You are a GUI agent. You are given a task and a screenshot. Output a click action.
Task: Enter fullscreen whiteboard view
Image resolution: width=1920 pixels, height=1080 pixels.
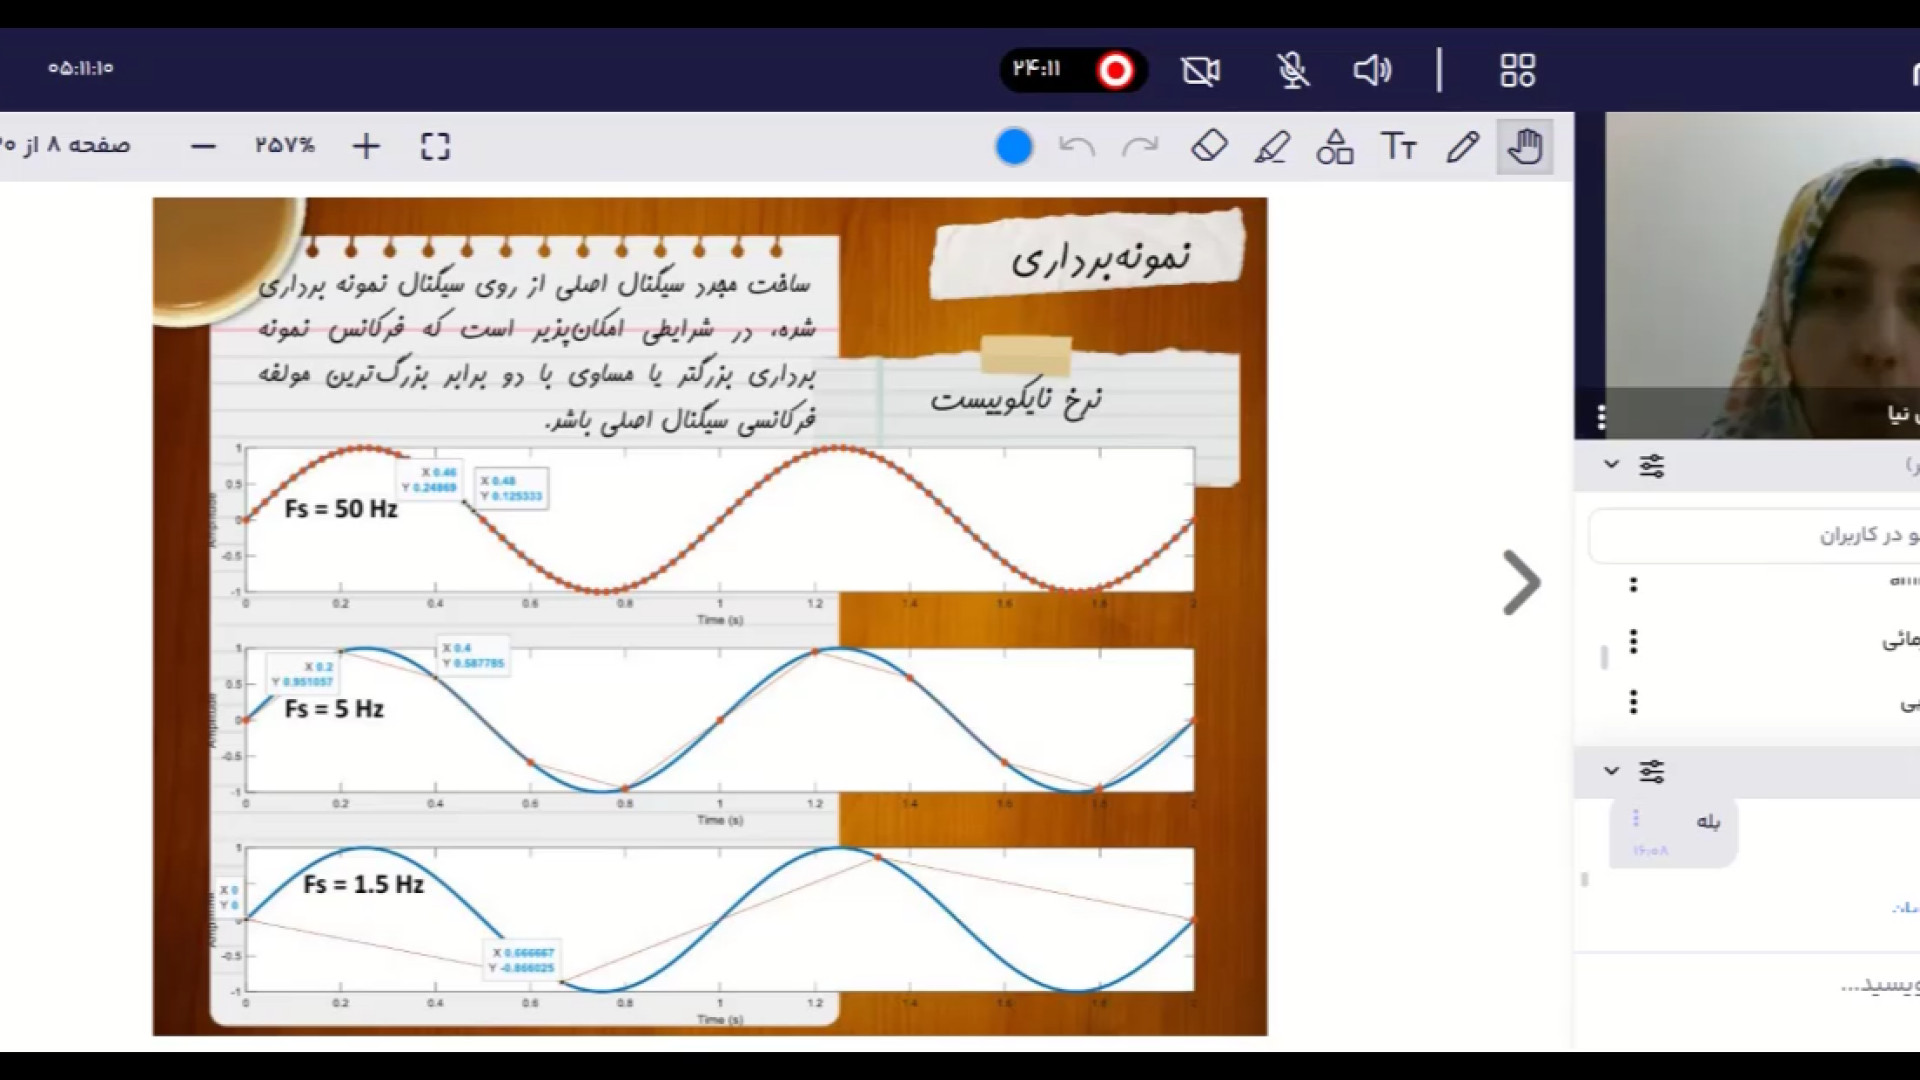[x=435, y=147]
